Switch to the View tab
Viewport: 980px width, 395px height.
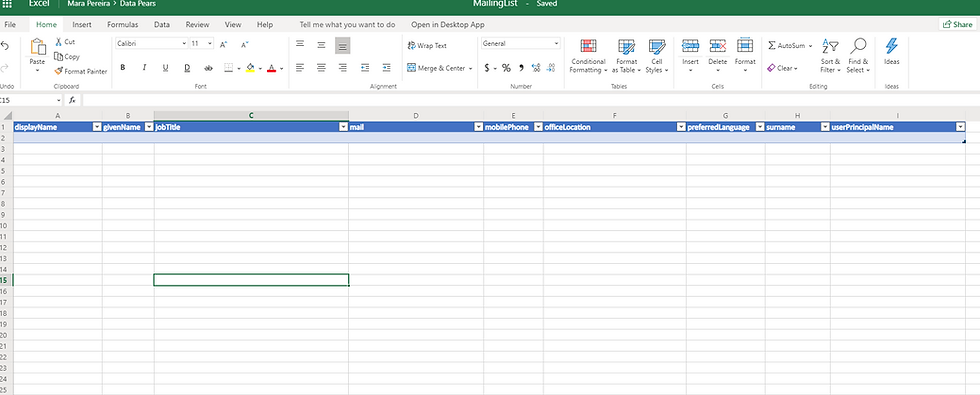[233, 25]
